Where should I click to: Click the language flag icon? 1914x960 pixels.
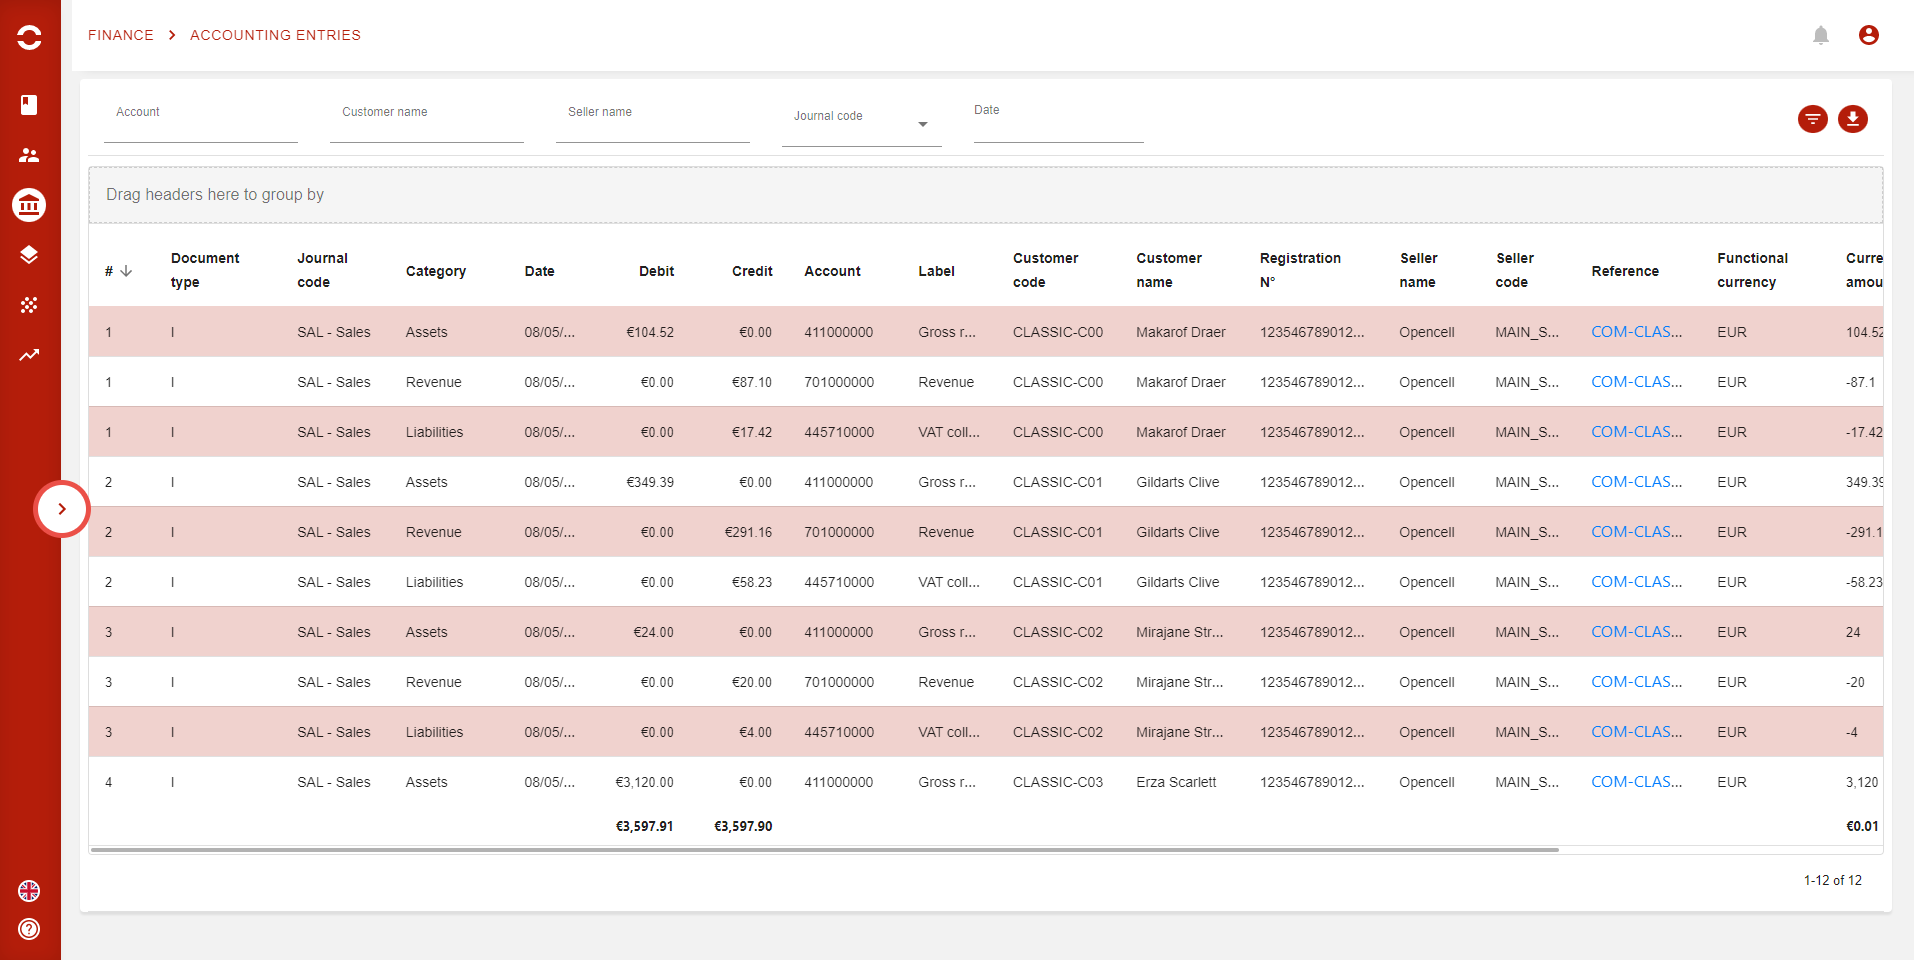coord(29,891)
